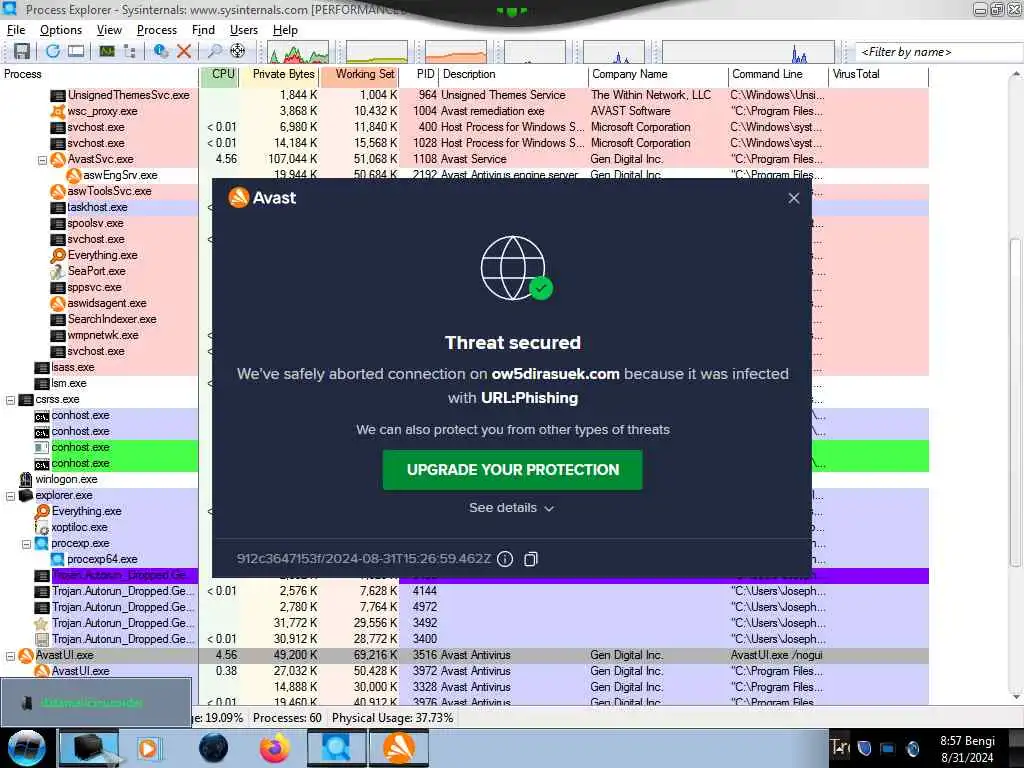Copy the threat ID using copy icon
Screen dimensions: 1024x768
(x=531, y=559)
